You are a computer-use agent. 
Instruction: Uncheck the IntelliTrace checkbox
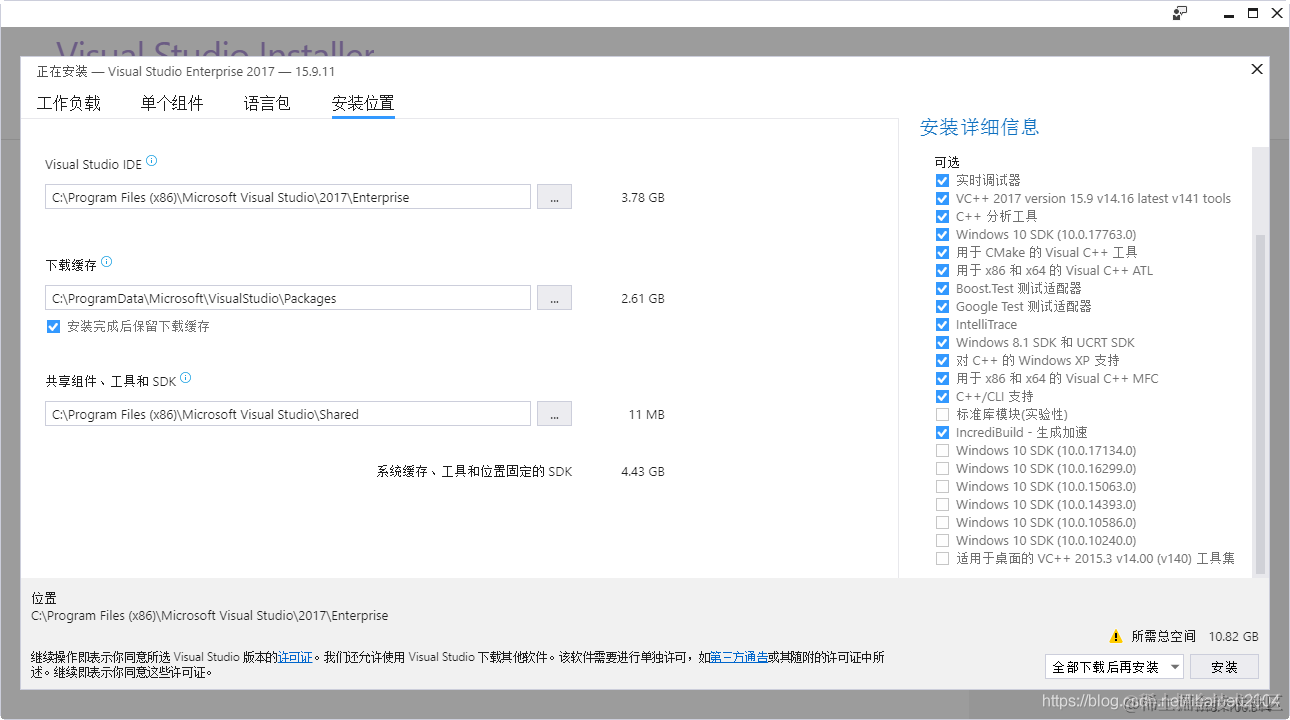(942, 324)
